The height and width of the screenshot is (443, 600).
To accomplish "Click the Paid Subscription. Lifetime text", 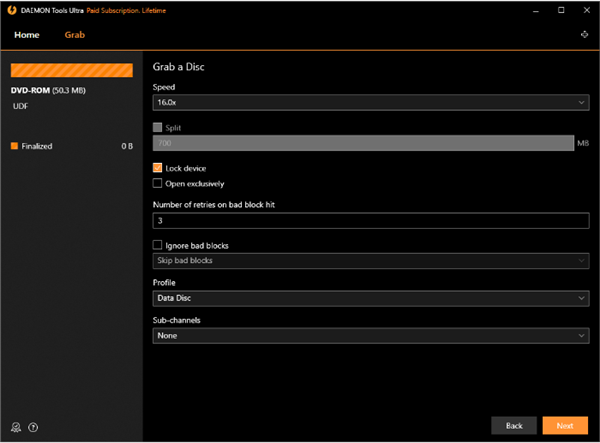I will pyautogui.click(x=126, y=11).
